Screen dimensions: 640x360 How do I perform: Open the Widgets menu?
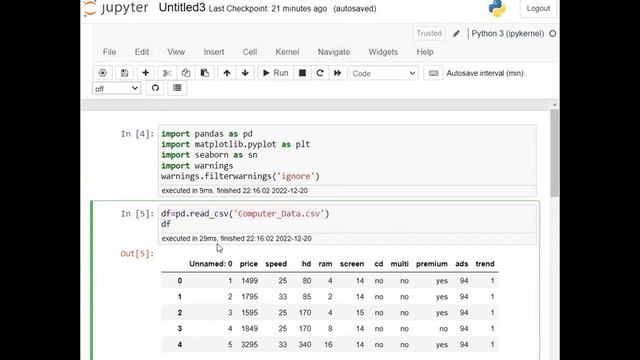tap(383, 52)
